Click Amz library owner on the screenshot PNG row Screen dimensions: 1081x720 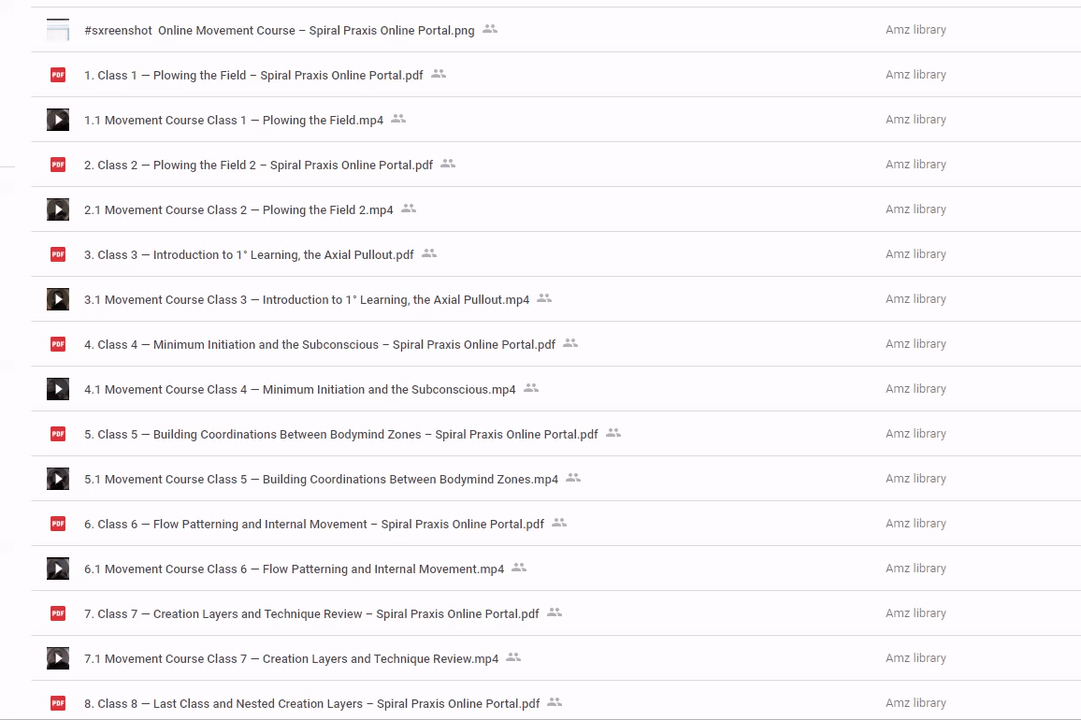(915, 30)
